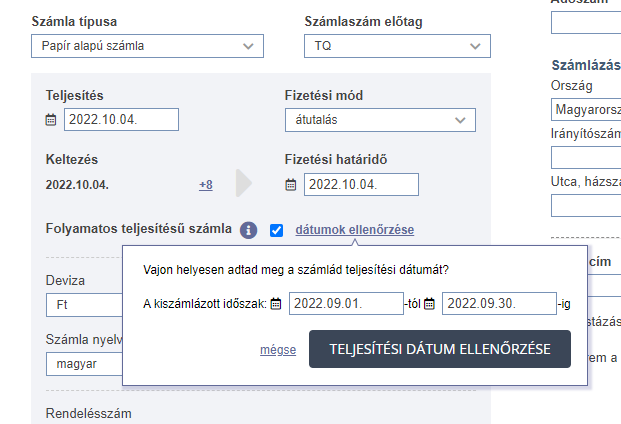Click period start field 2022.09.01.

346,304
